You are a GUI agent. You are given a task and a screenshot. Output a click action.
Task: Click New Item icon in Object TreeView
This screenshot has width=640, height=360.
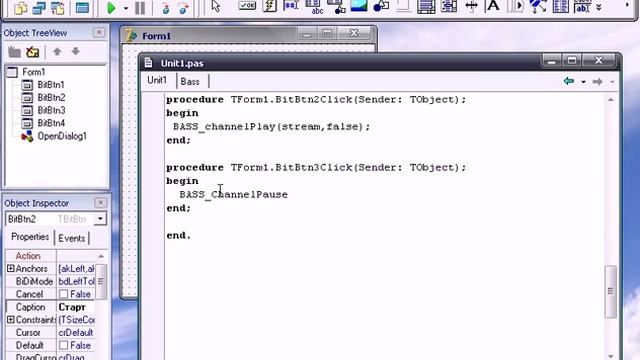point(14,52)
